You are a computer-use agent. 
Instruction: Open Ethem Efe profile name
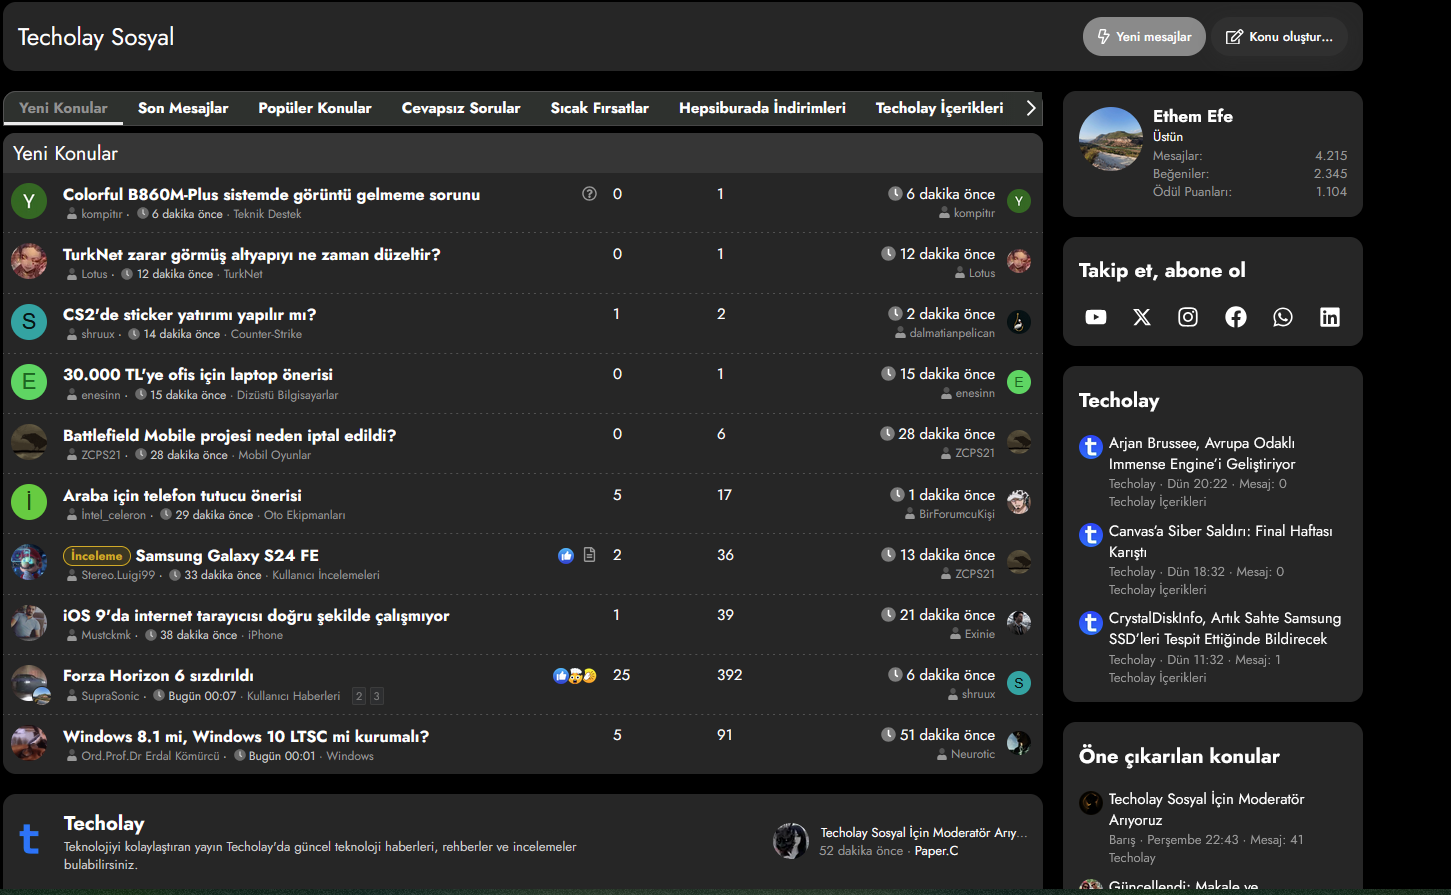tap(1193, 116)
